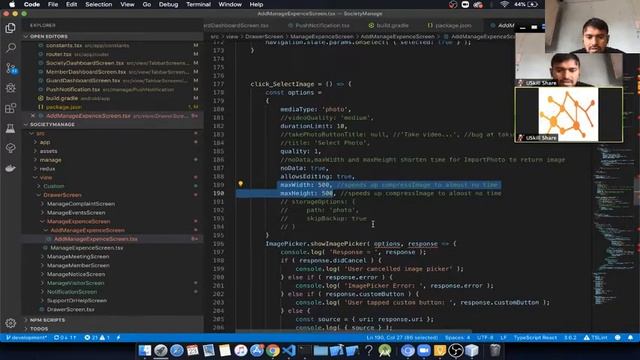Click the LF end-of-line status item
This screenshot has height=360, width=640.
coord(503,338)
